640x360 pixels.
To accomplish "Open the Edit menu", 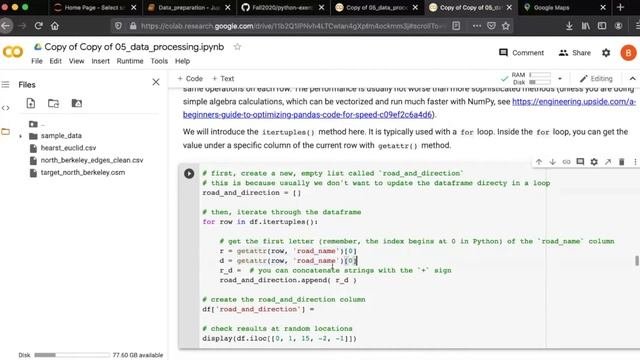I will coord(56,61).
